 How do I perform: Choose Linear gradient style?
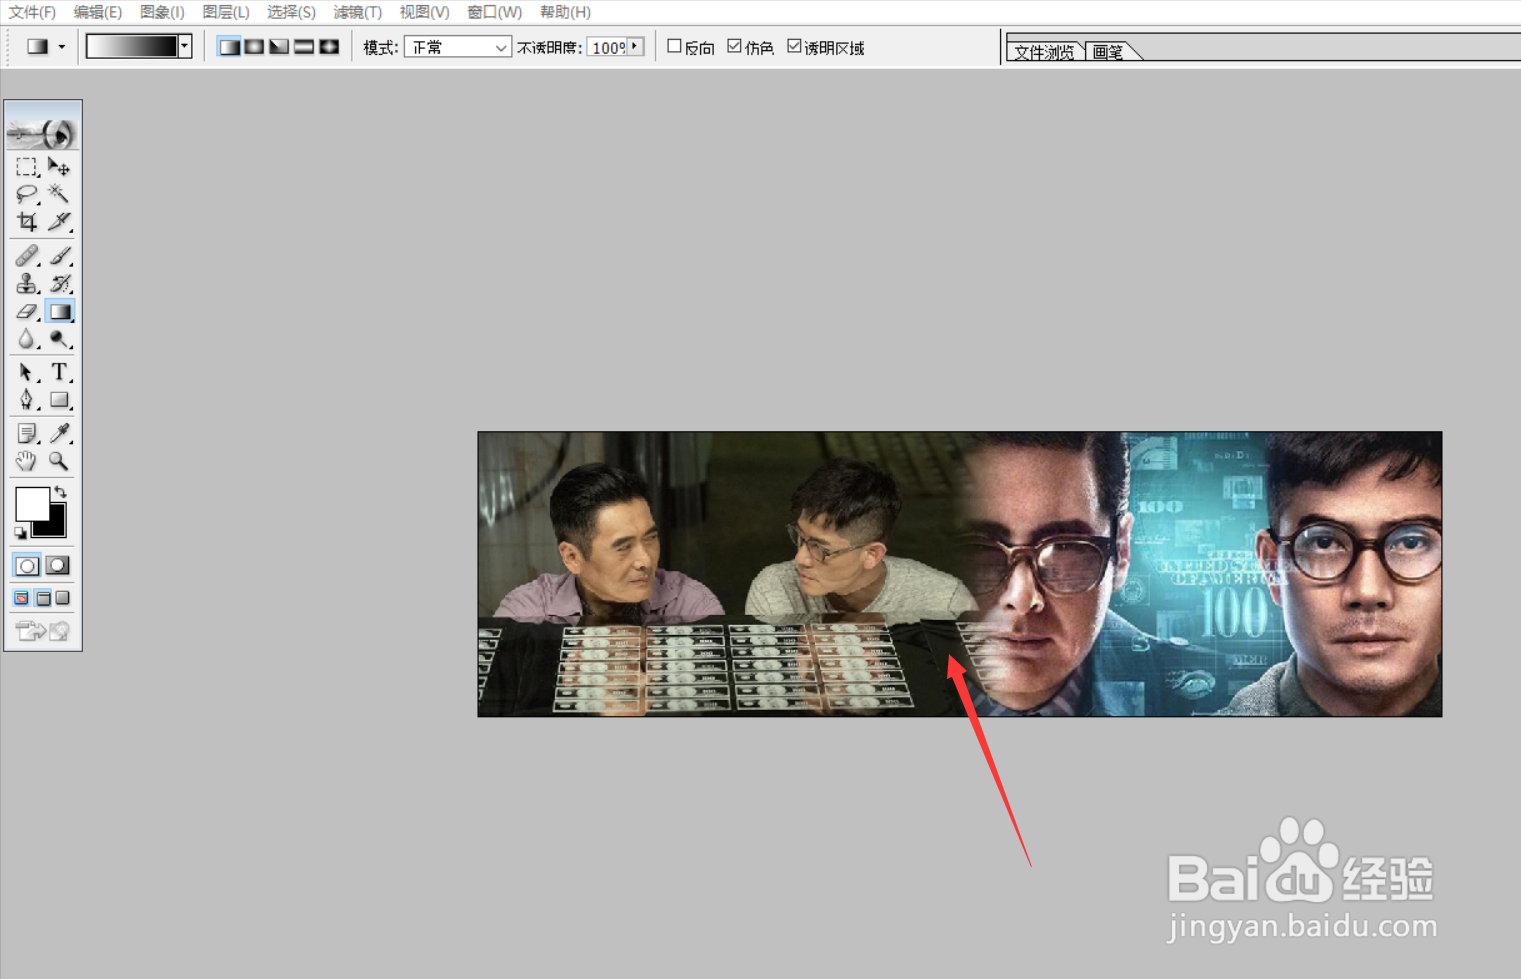coord(229,47)
